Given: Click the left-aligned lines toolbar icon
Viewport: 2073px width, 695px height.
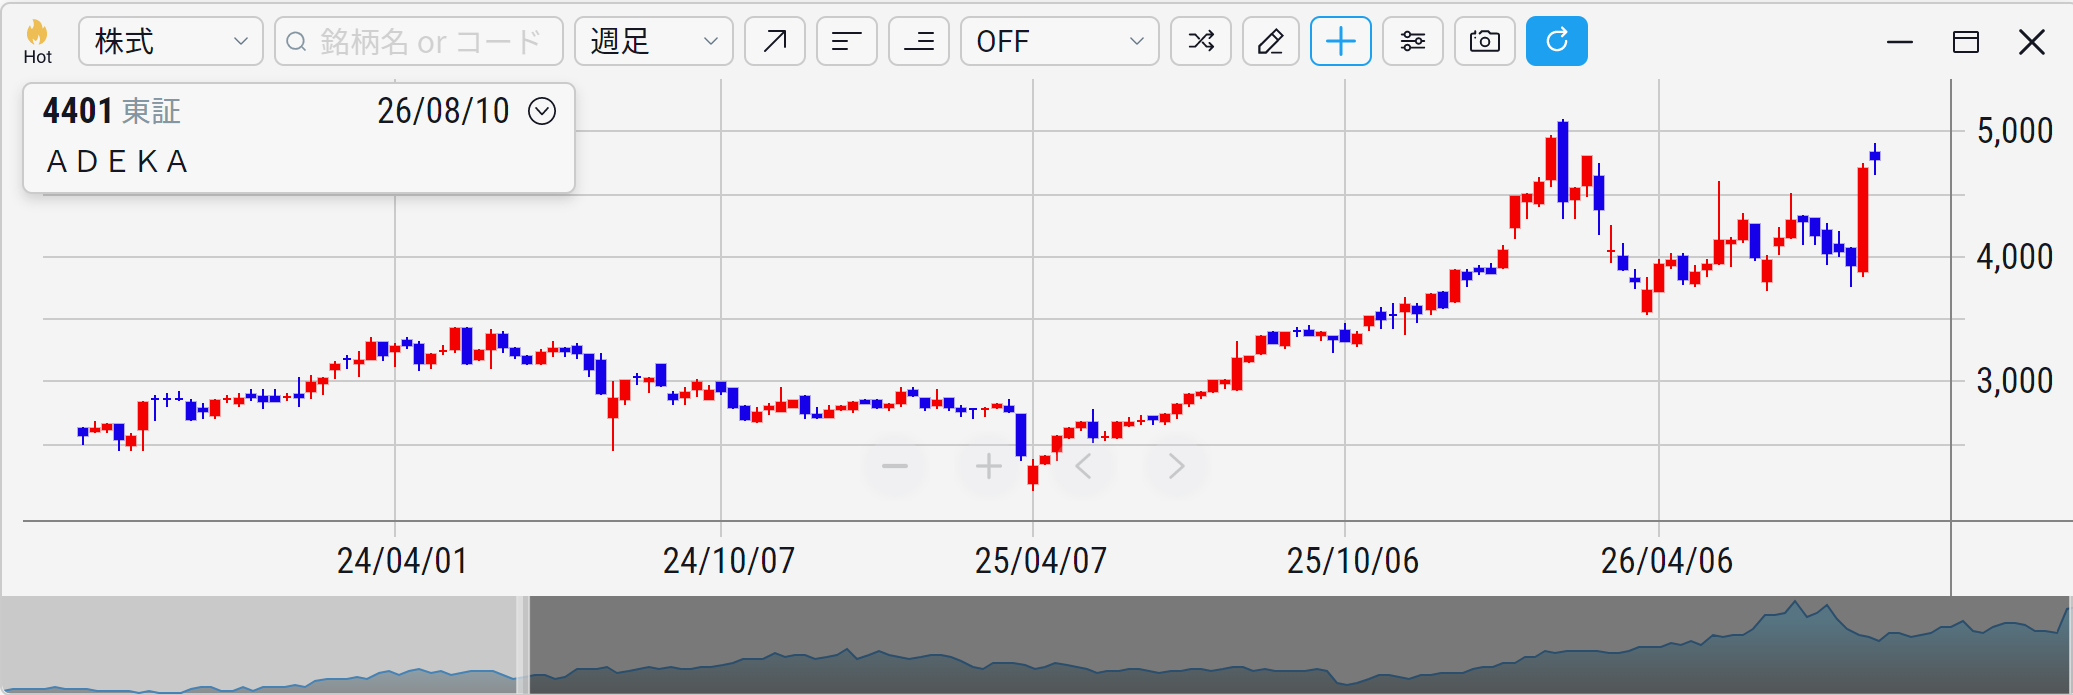Looking at the screenshot, I should pyautogui.click(x=847, y=41).
